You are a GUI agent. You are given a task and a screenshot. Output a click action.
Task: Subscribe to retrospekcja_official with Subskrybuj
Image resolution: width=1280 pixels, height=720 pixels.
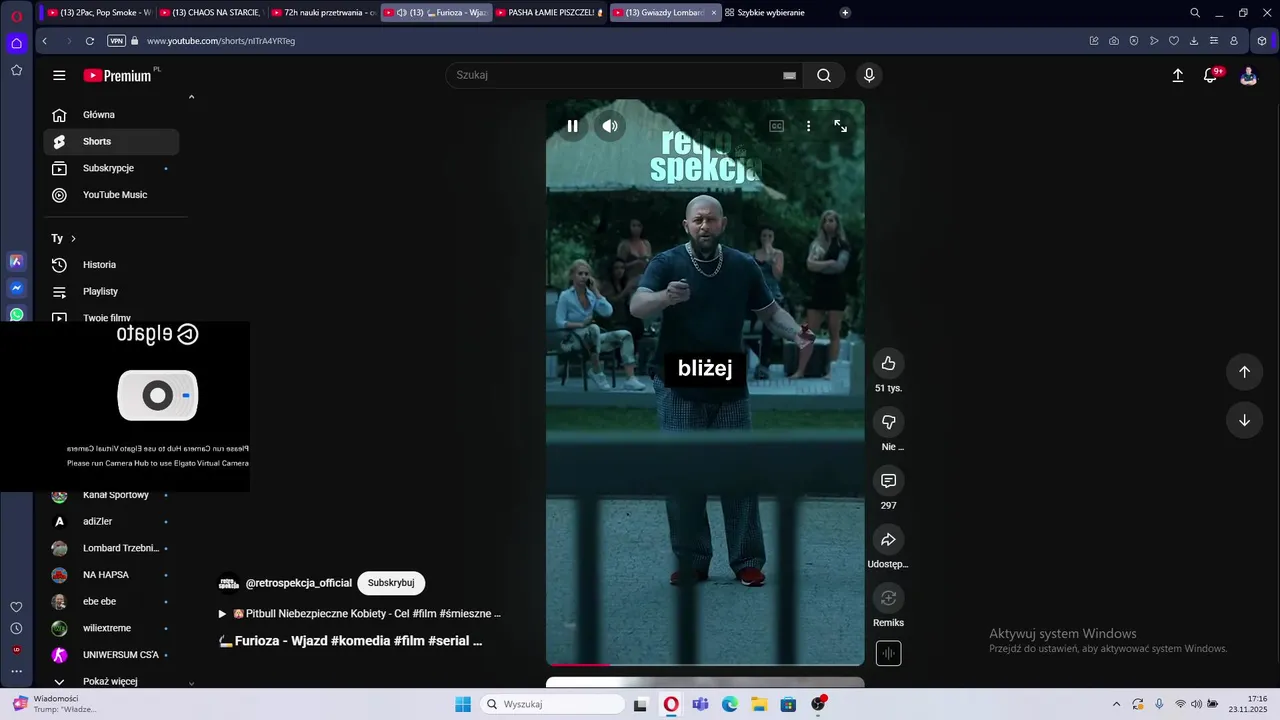coord(391,583)
